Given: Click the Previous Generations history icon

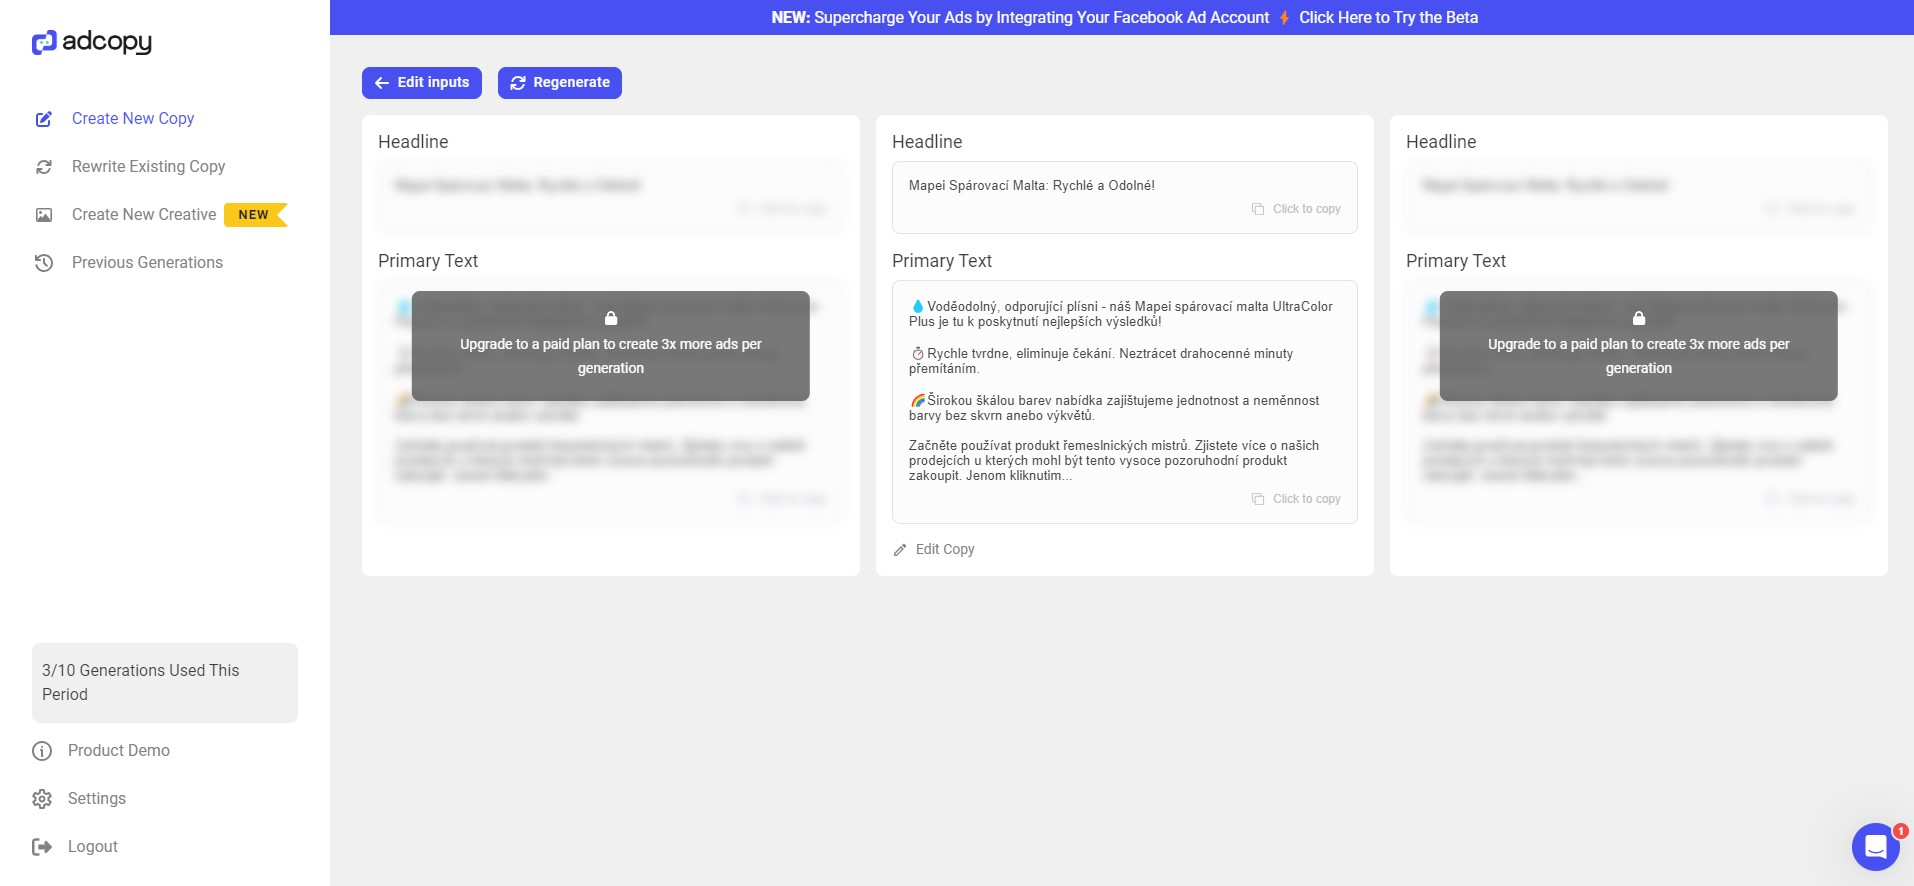Looking at the screenshot, I should pos(44,263).
